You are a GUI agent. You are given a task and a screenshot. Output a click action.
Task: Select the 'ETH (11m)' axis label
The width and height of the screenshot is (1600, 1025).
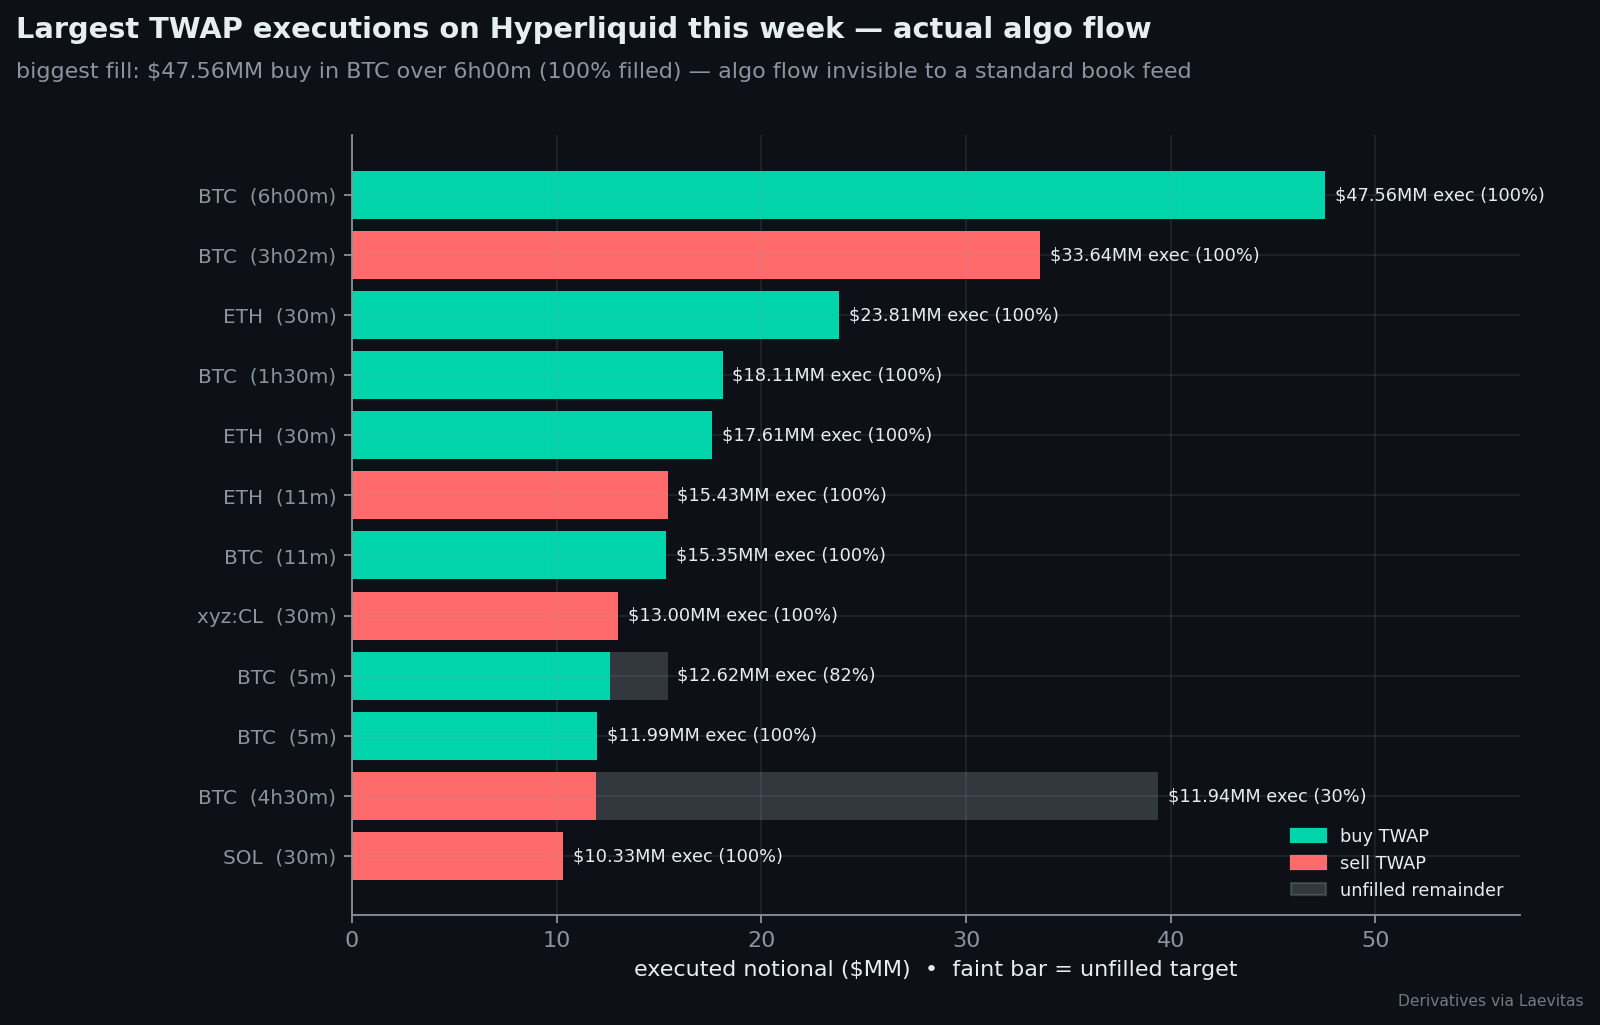tap(280, 497)
